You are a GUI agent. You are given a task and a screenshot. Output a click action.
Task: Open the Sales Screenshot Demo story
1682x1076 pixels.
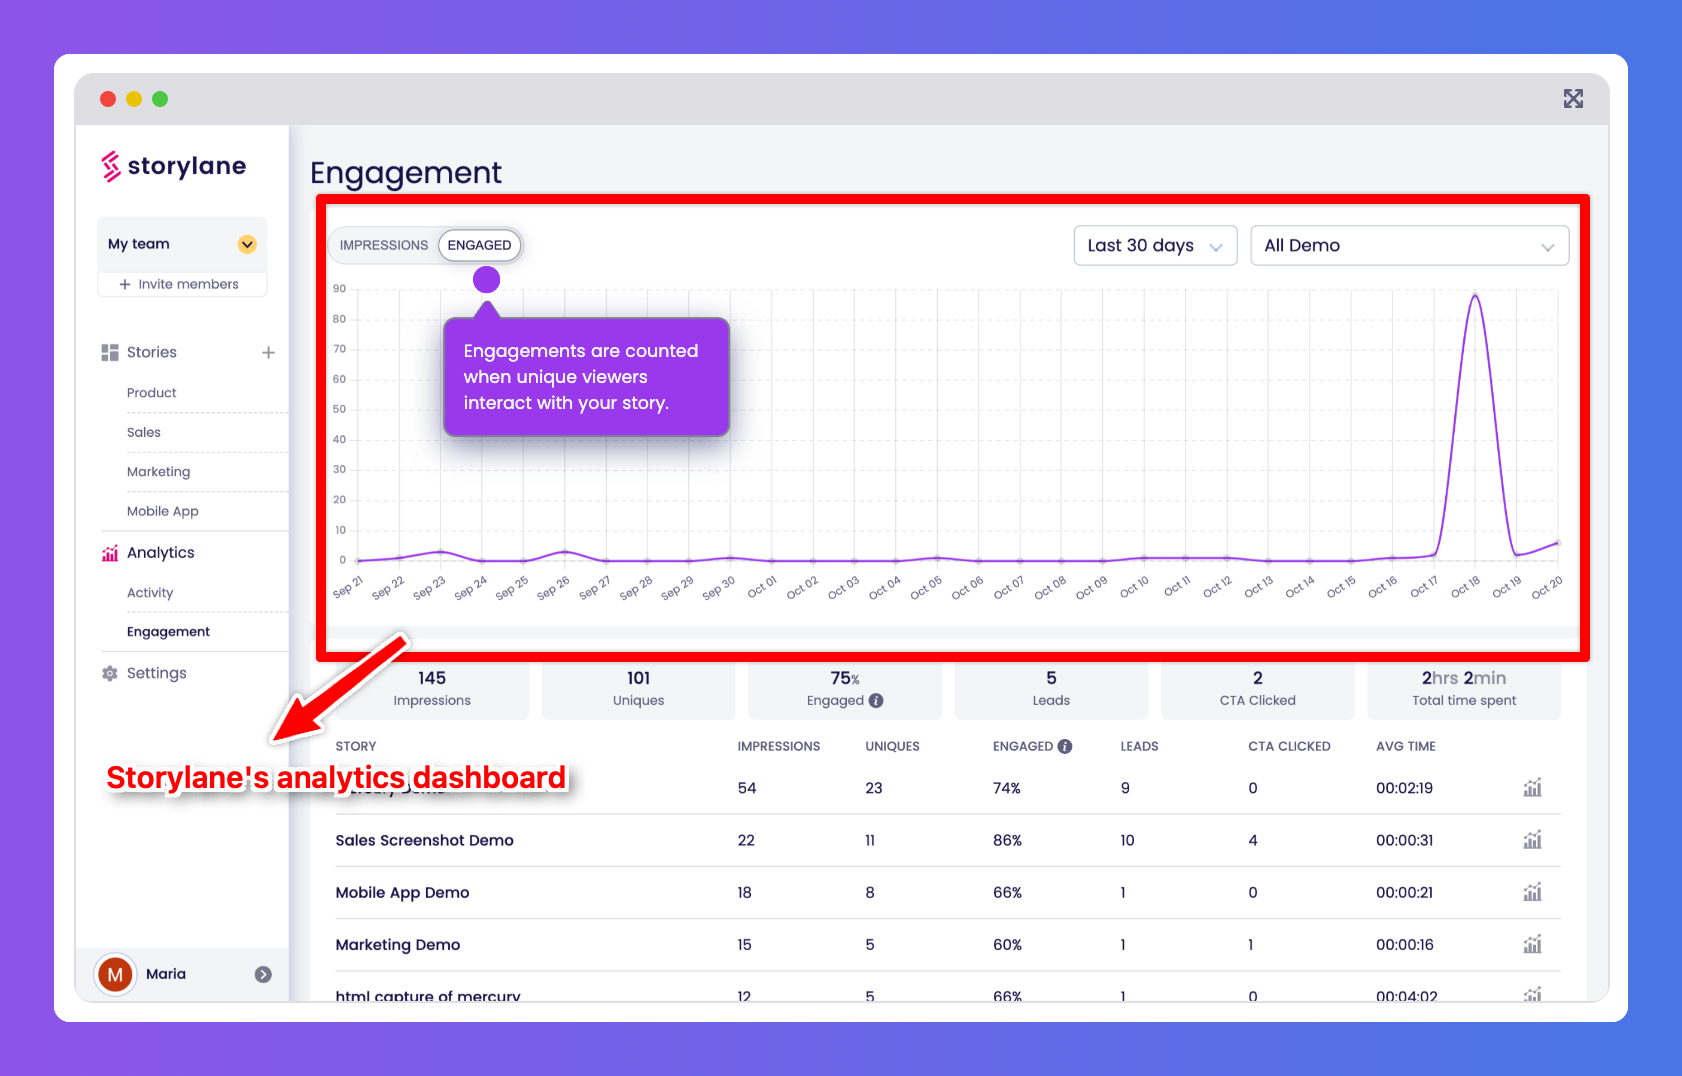pyautogui.click(x=424, y=840)
